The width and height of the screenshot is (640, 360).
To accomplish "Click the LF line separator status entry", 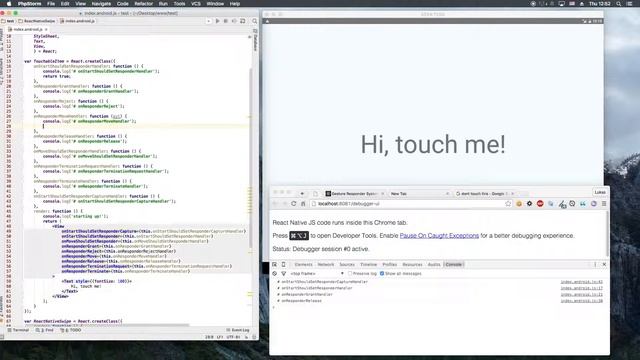I will (220, 337).
